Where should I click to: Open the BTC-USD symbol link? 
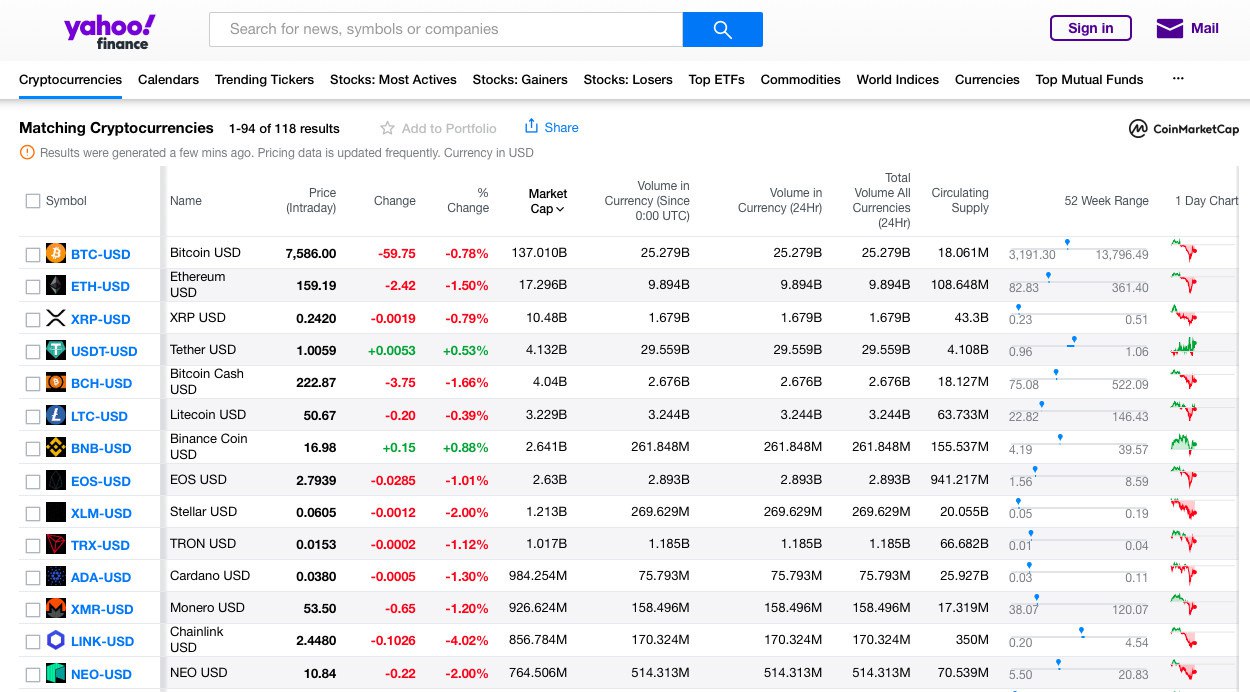click(100, 254)
